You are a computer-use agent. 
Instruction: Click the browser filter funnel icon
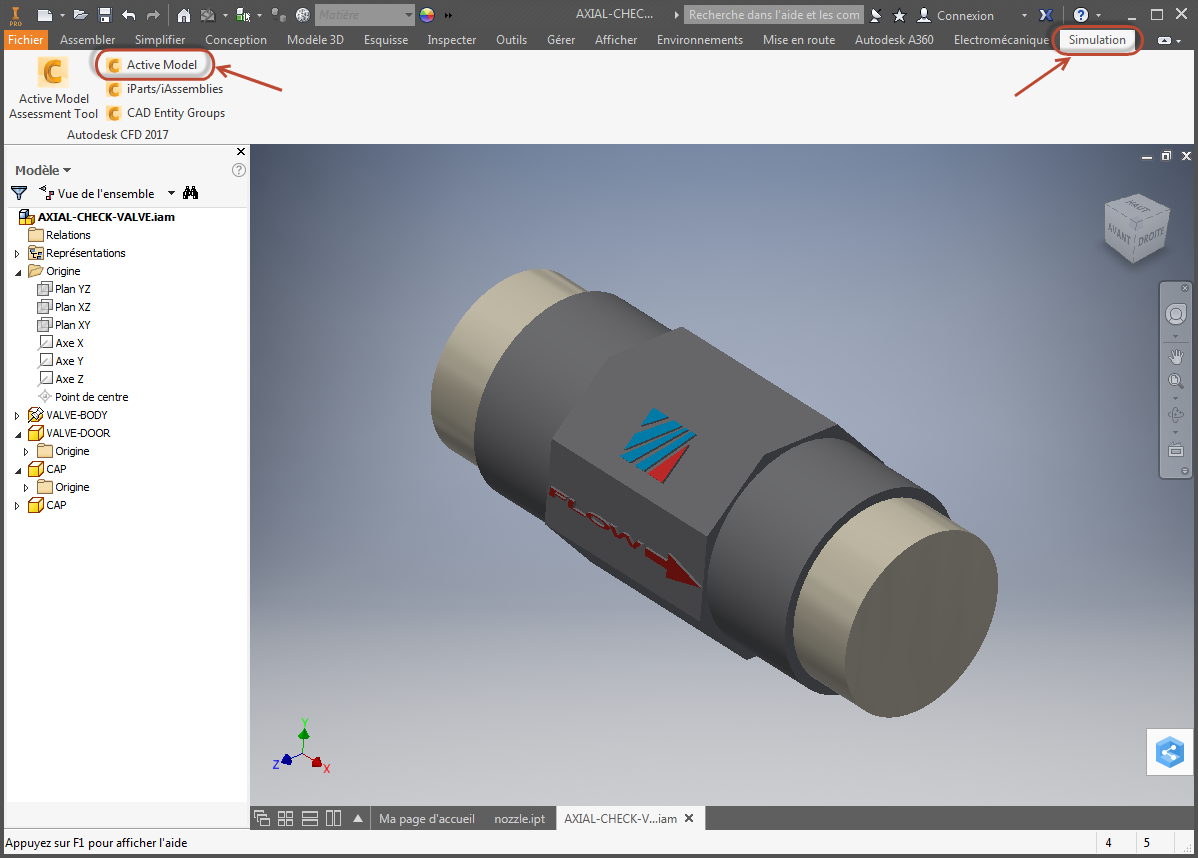pyautogui.click(x=19, y=193)
